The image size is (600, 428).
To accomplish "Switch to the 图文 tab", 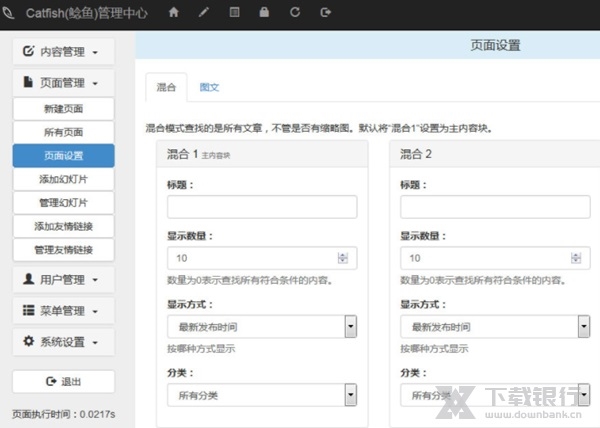I will point(209,88).
